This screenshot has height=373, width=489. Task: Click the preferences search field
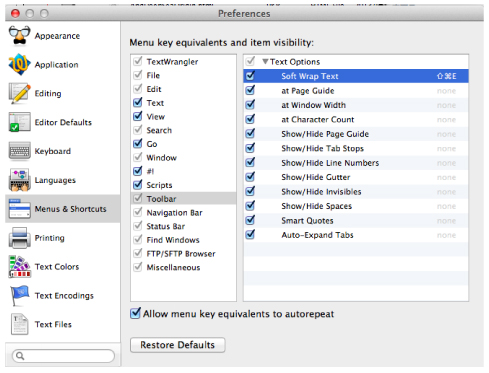pos(63,356)
